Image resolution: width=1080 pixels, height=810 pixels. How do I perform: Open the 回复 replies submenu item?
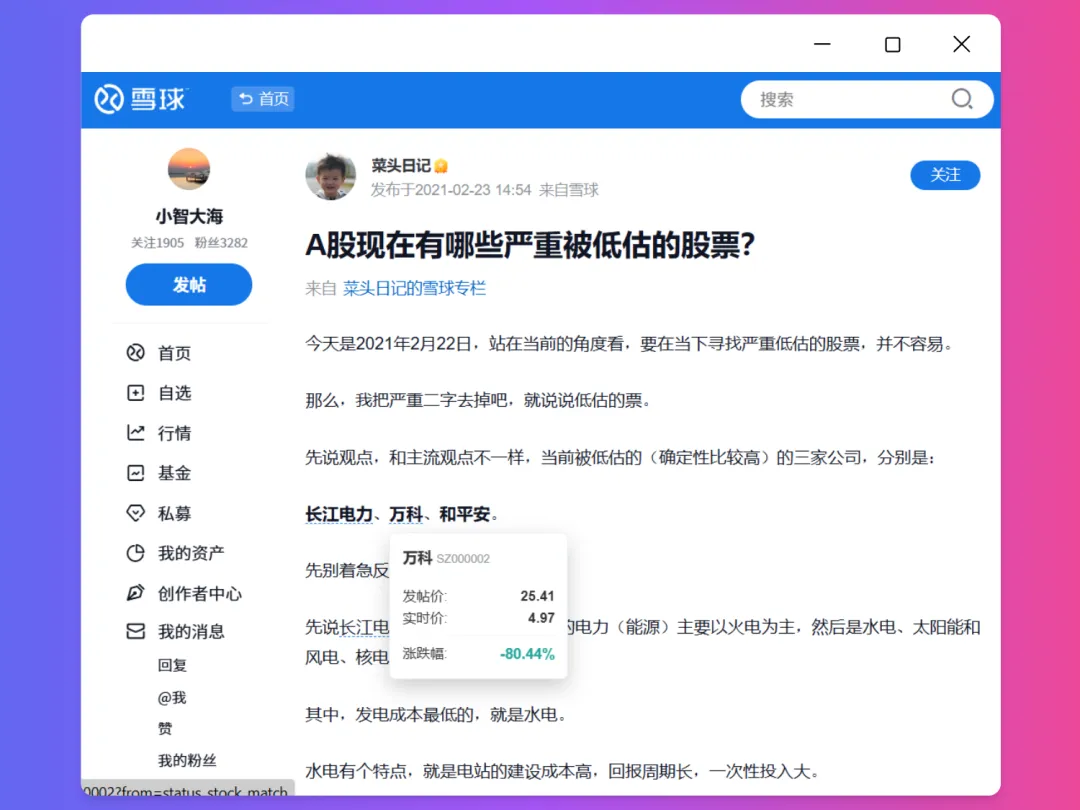pos(172,665)
